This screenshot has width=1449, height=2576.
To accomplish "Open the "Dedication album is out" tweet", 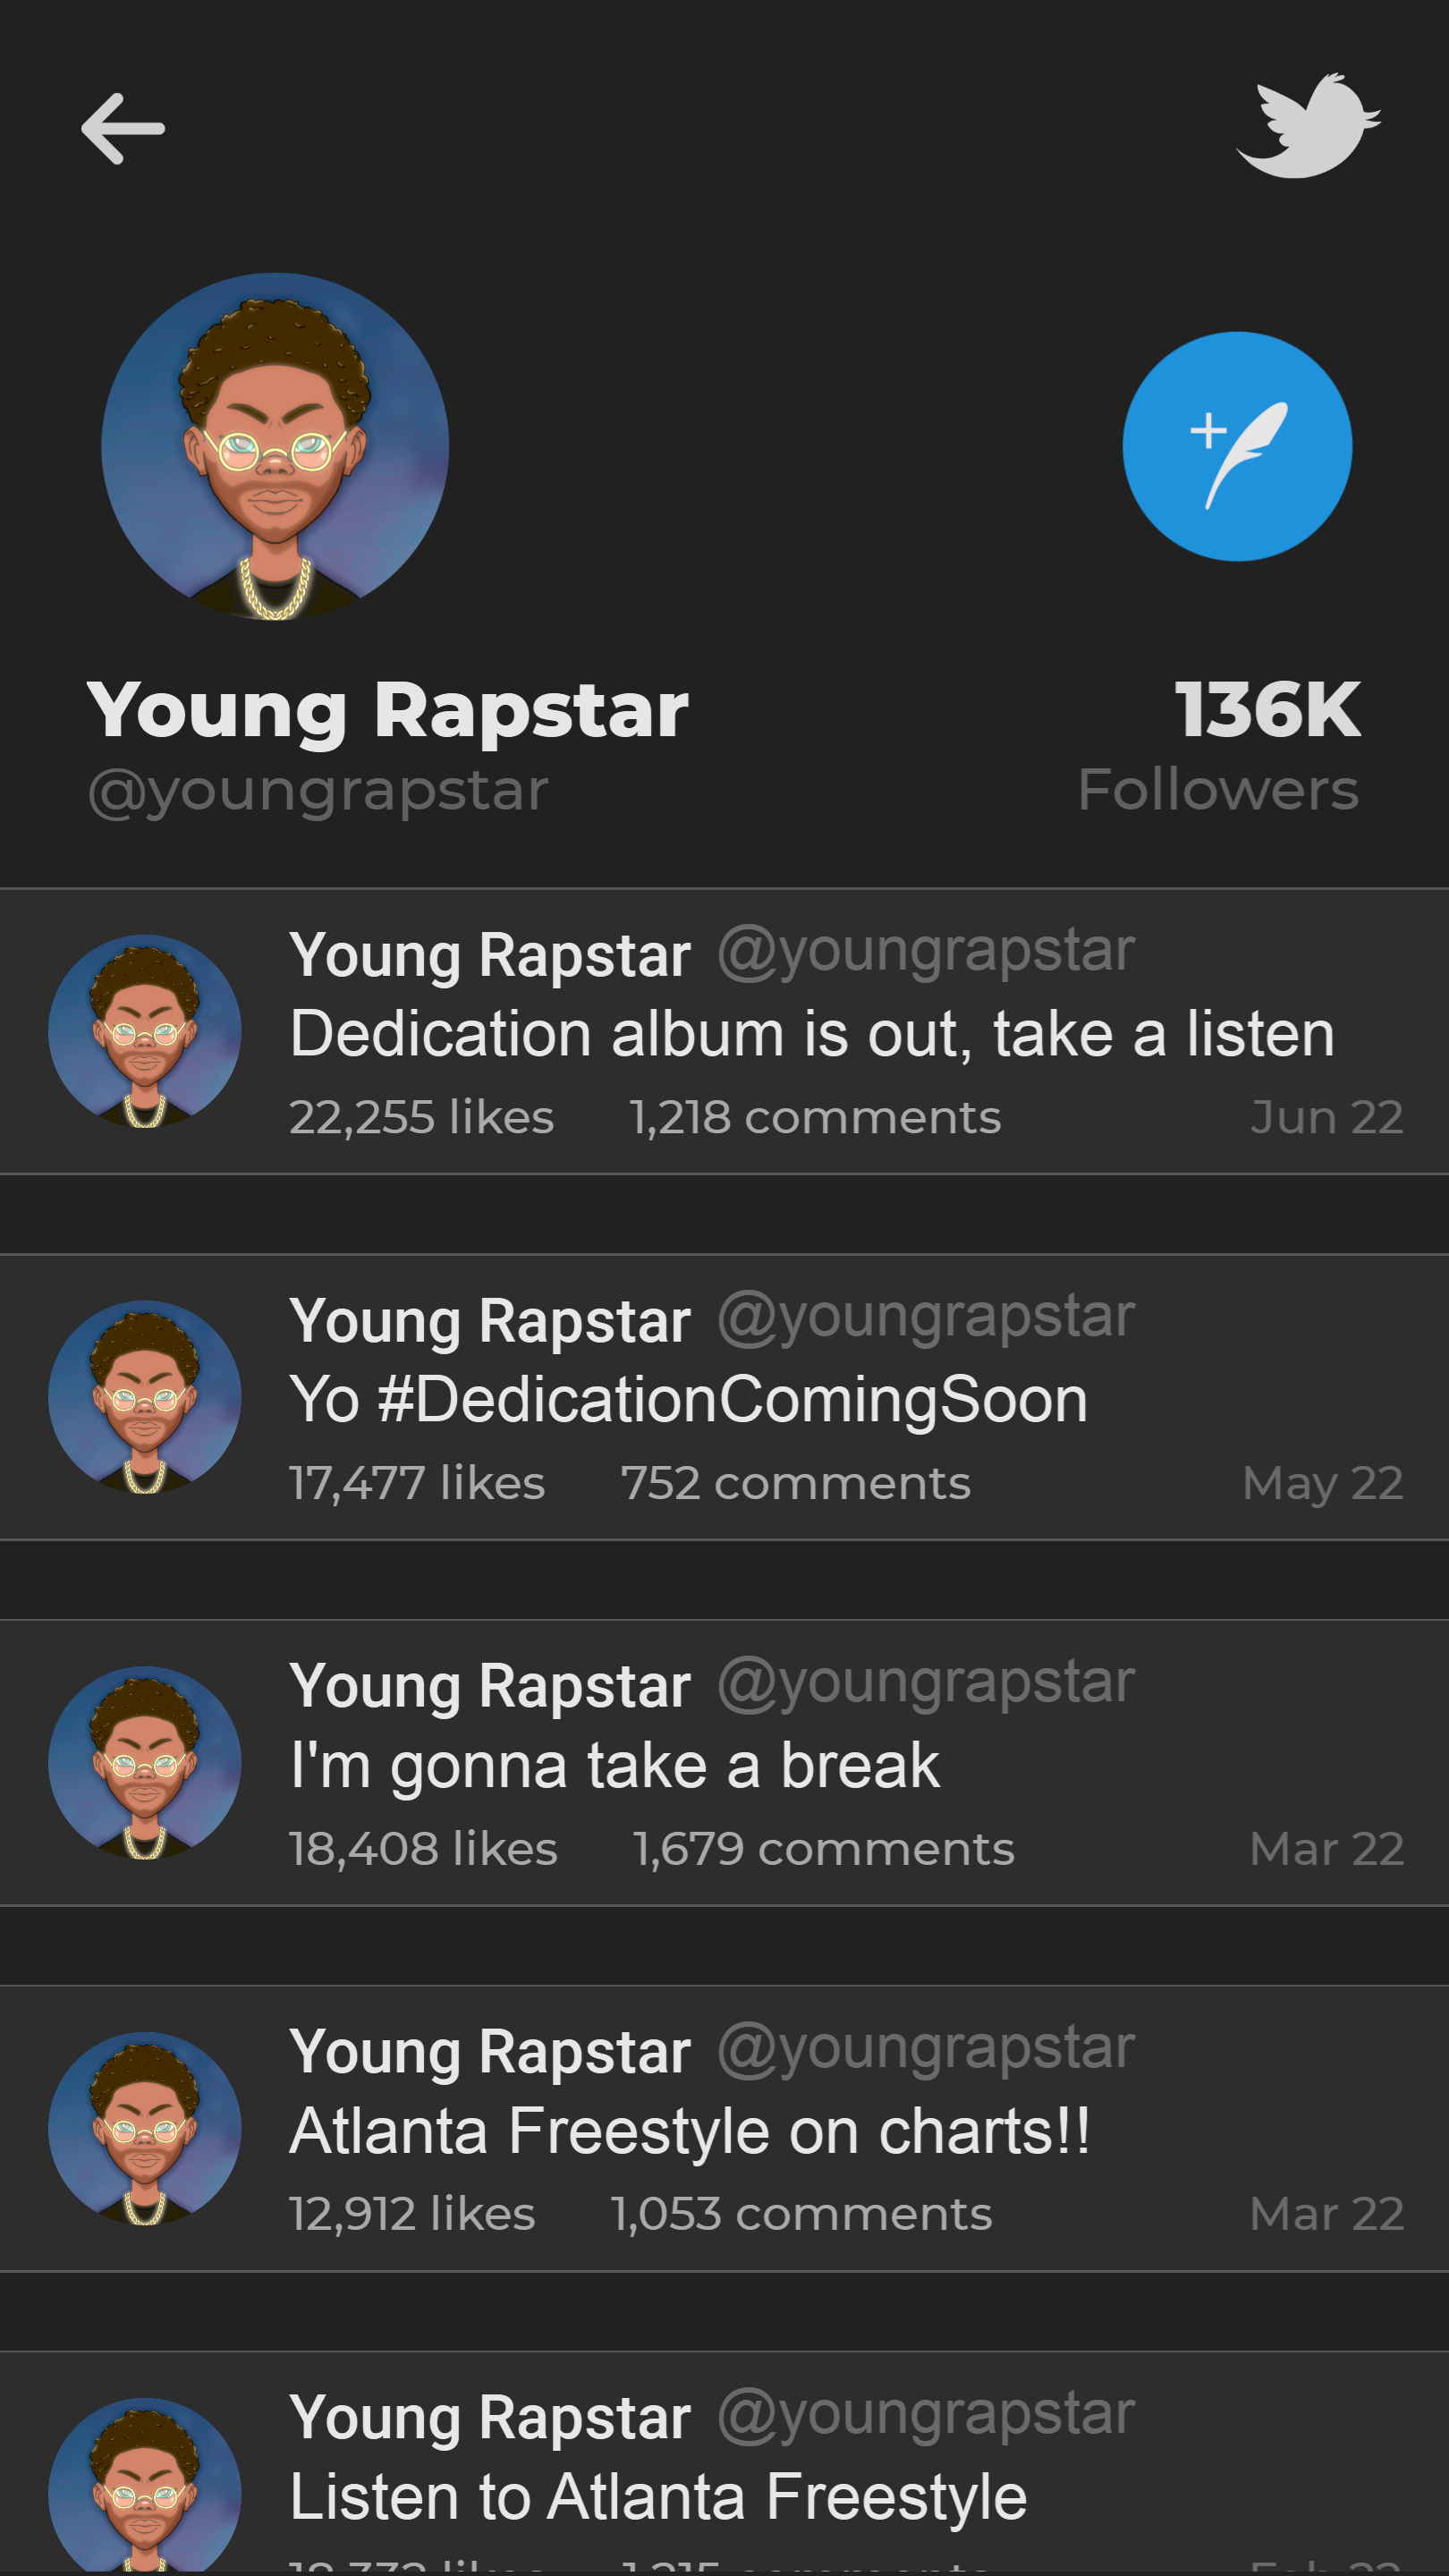I will pos(812,1034).
